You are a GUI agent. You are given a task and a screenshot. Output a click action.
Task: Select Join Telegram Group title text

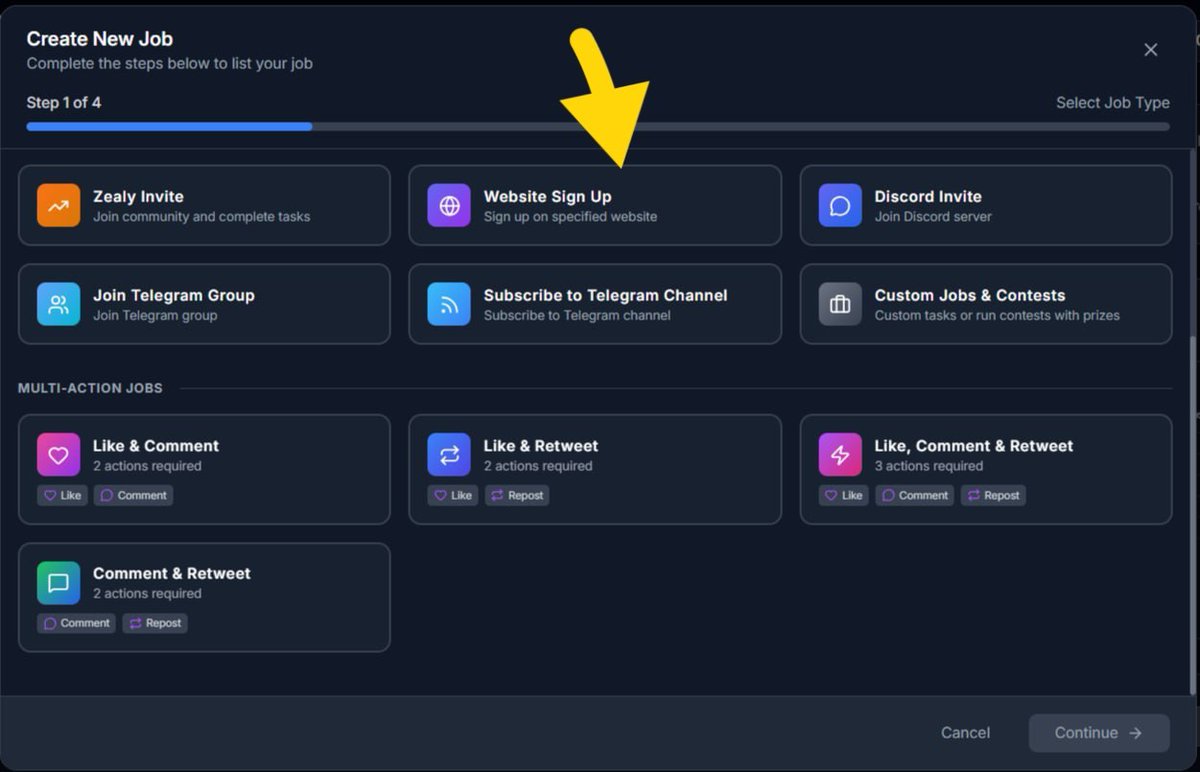coord(174,295)
